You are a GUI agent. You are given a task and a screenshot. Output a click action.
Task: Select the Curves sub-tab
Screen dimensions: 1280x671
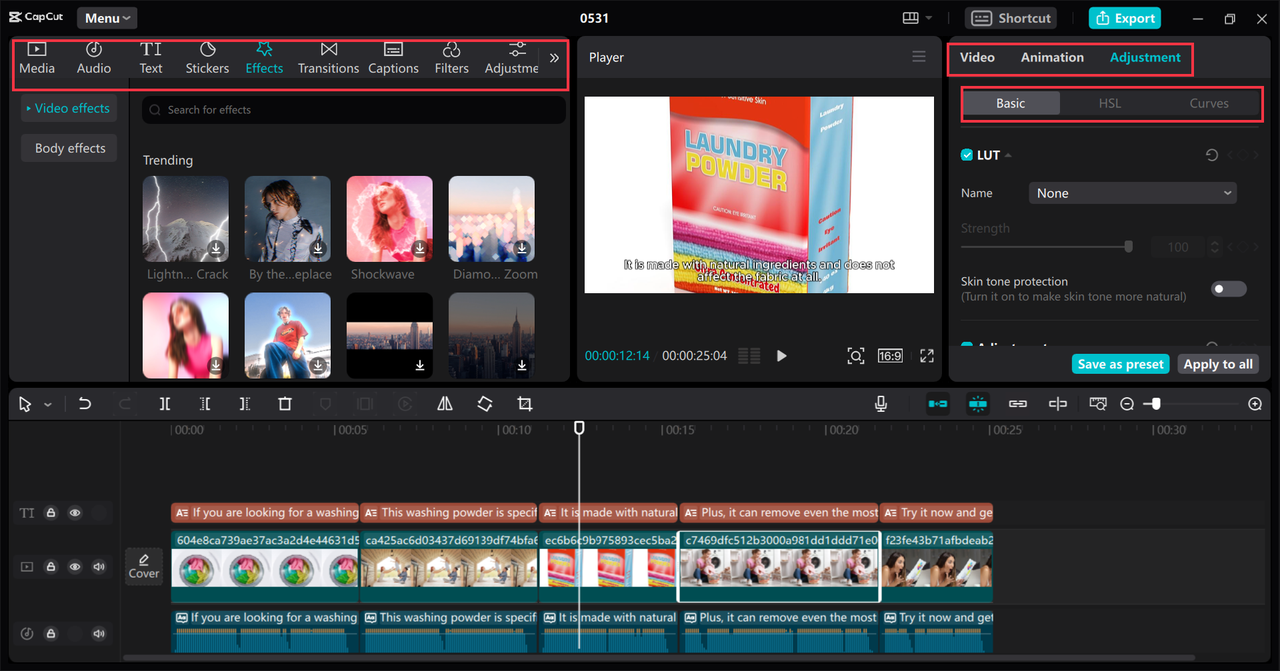click(1209, 103)
